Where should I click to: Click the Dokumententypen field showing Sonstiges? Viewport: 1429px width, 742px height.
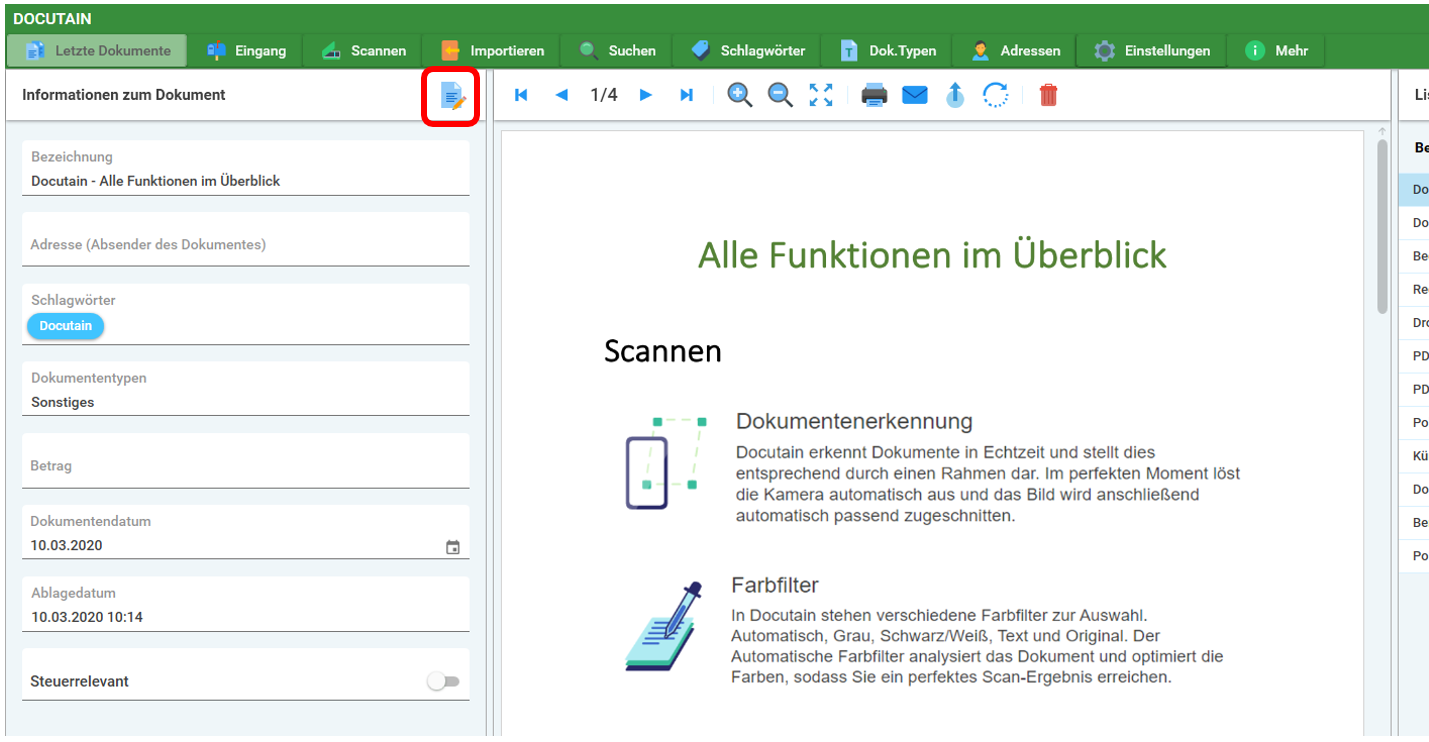coord(246,389)
